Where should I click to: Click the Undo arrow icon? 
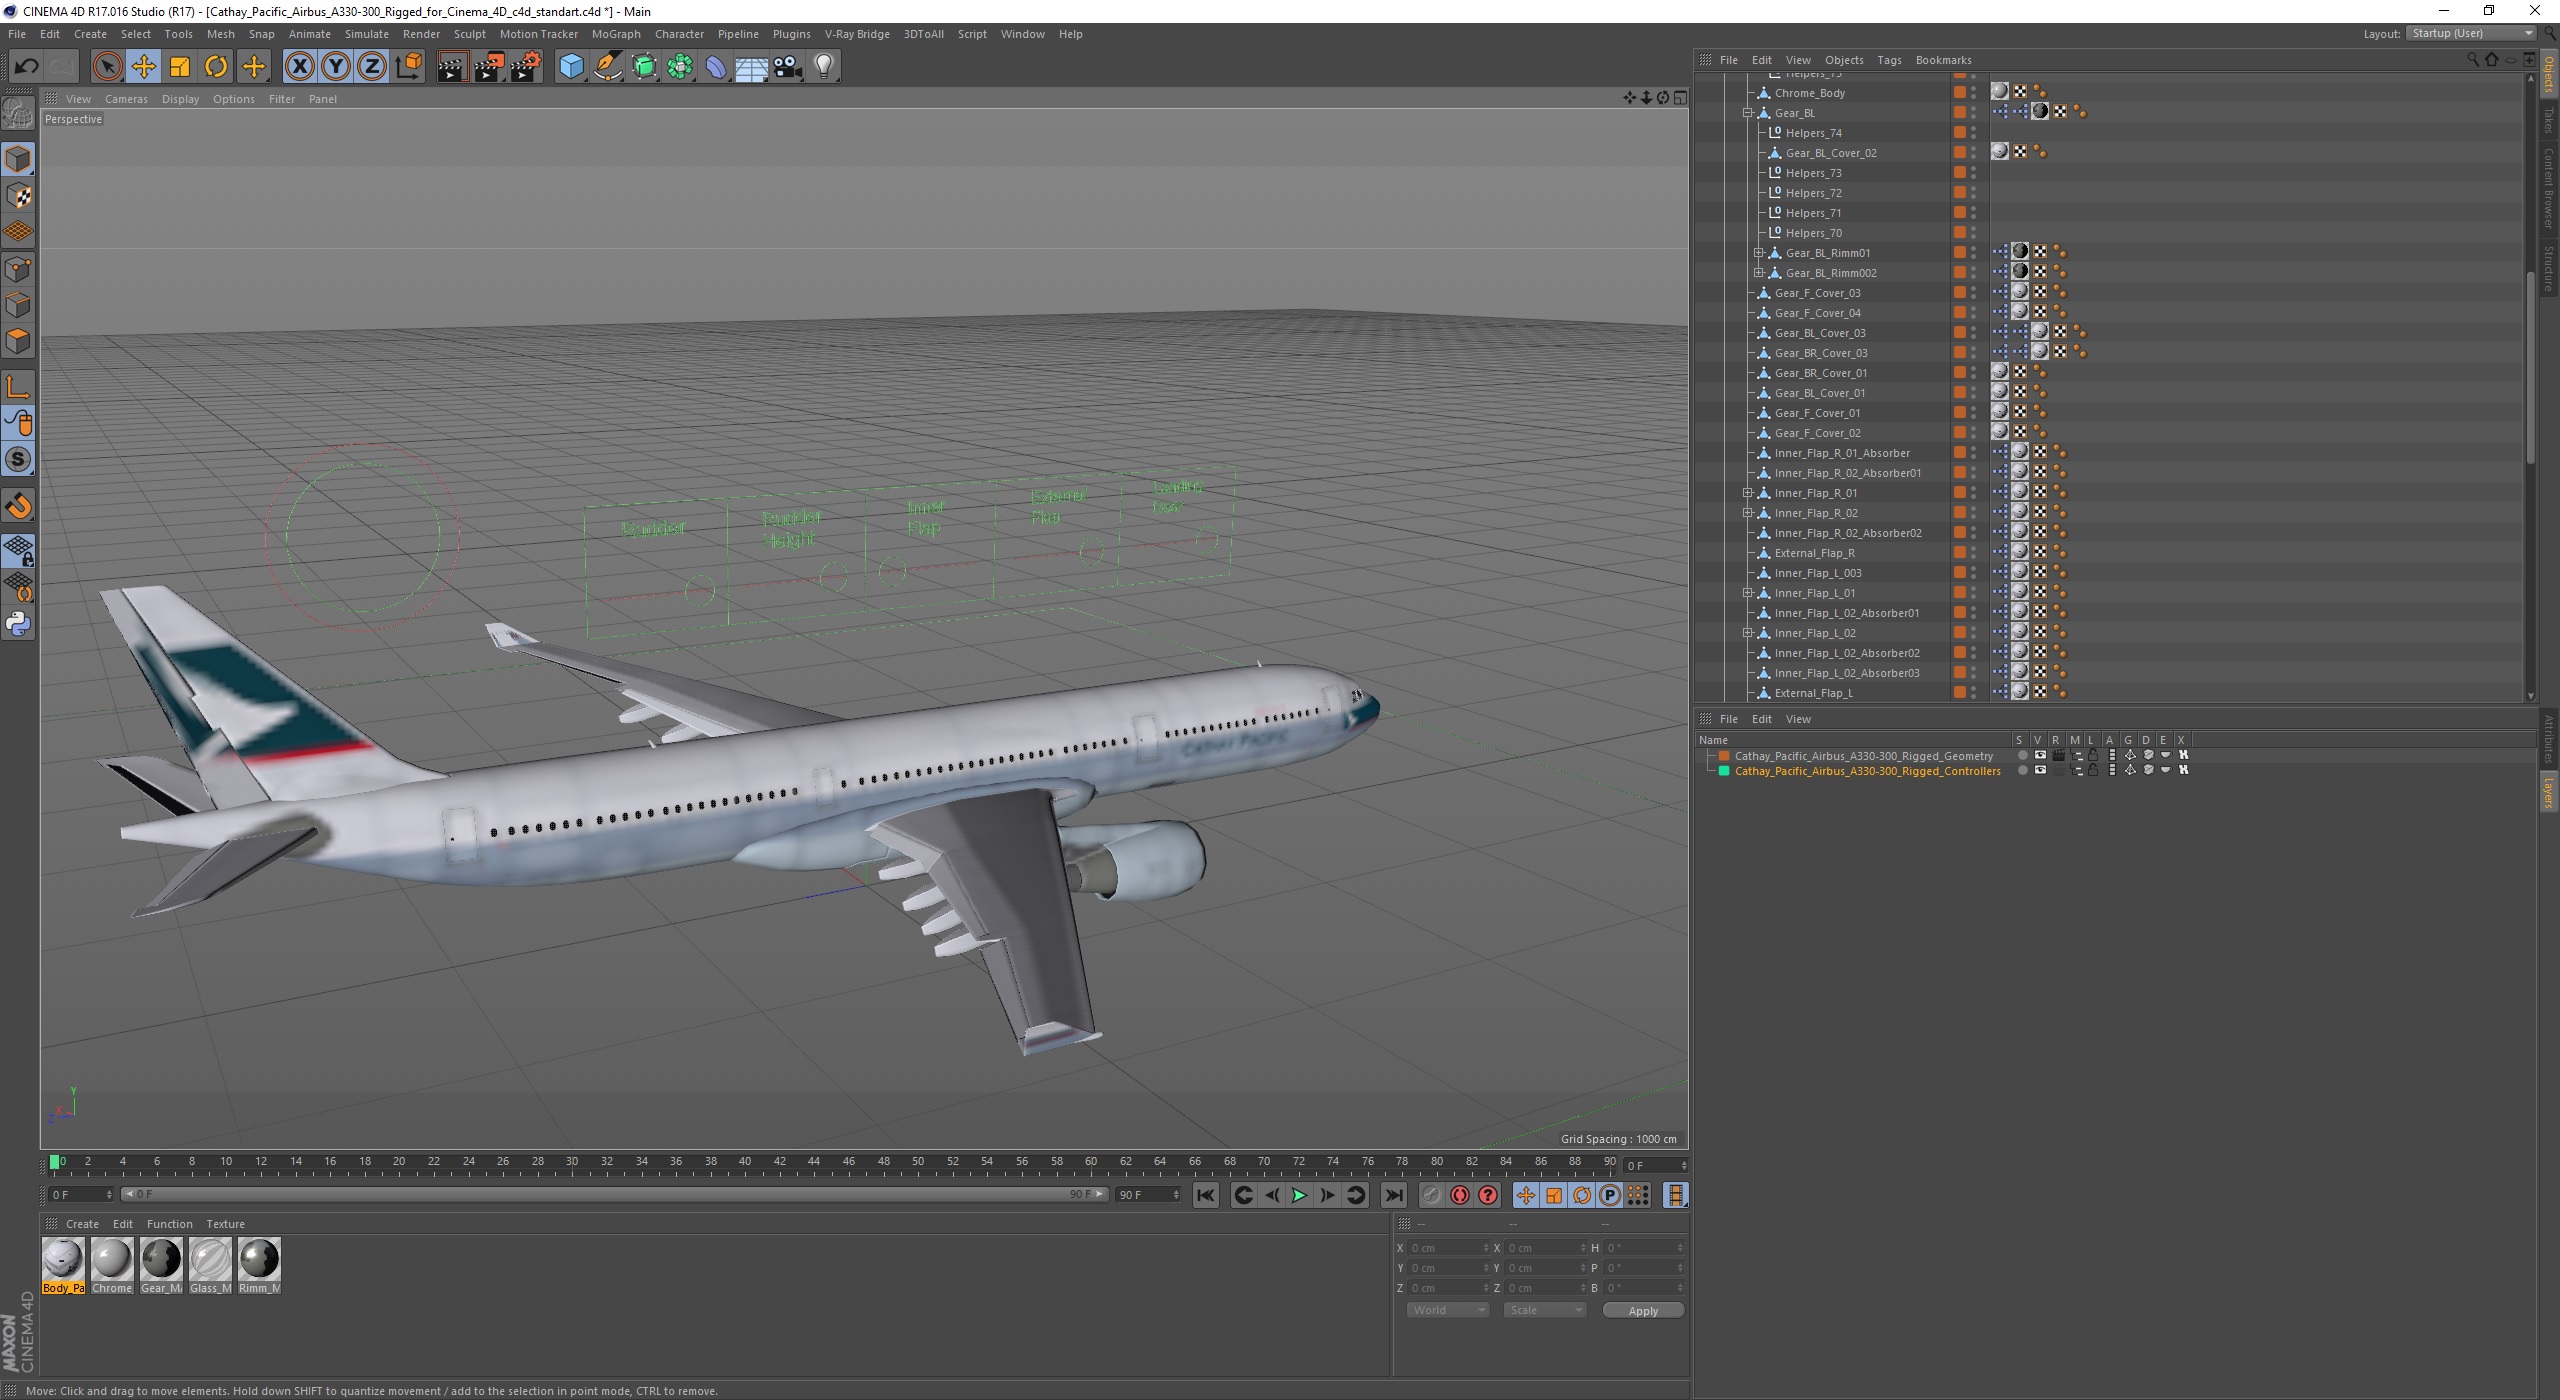(26, 67)
